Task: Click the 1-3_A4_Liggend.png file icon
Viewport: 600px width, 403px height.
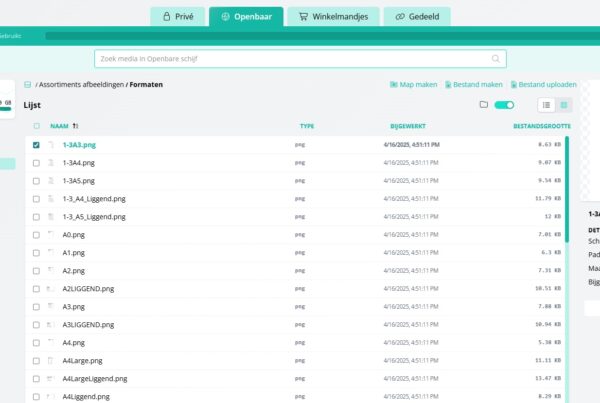Action: tap(51, 199)
